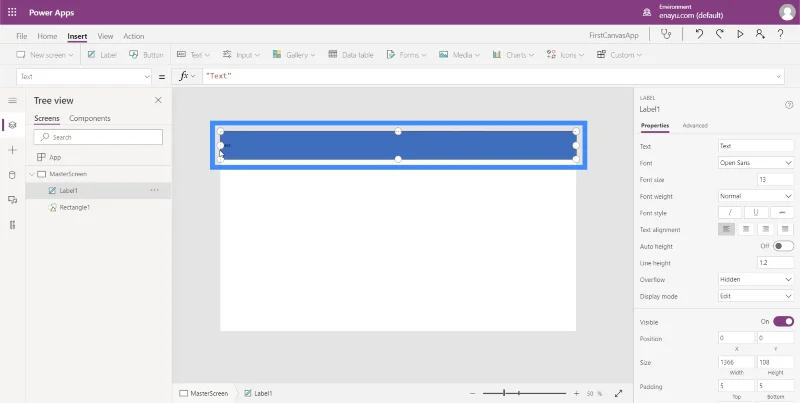Open the Data sources cylinder icon
800x403 pixels.
point(13,175)
